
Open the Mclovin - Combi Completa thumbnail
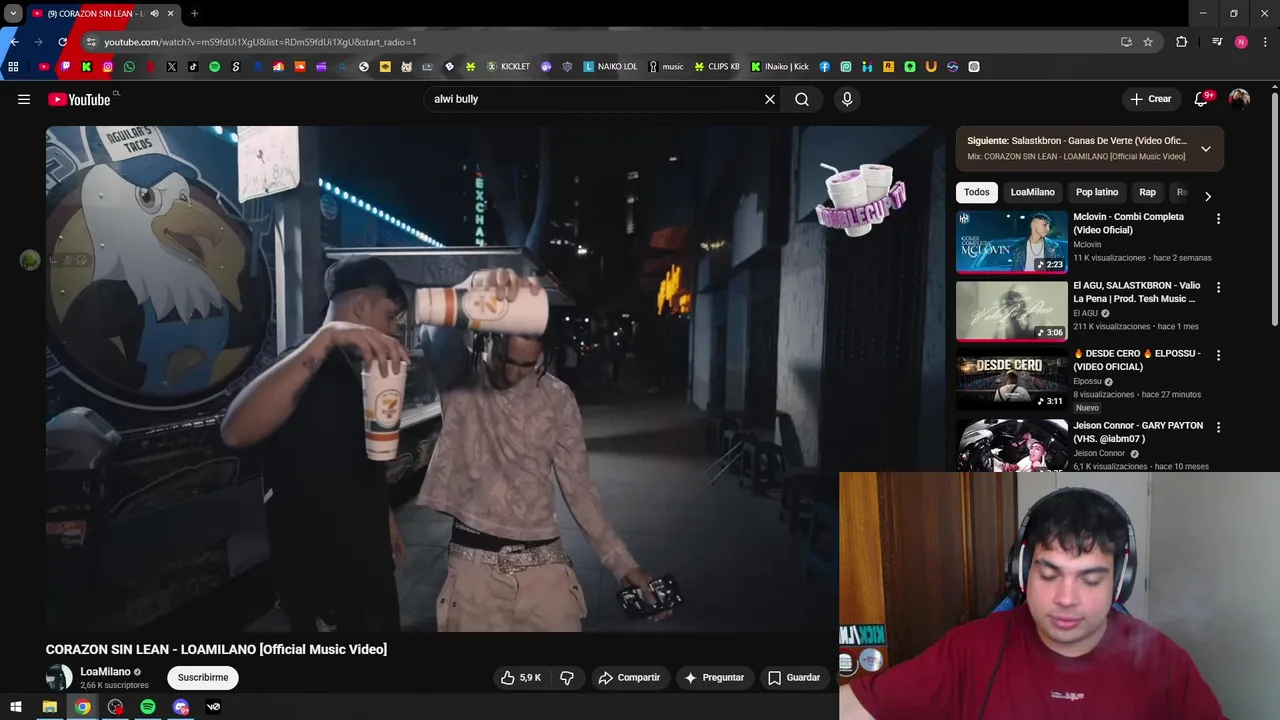[1012, 241]
